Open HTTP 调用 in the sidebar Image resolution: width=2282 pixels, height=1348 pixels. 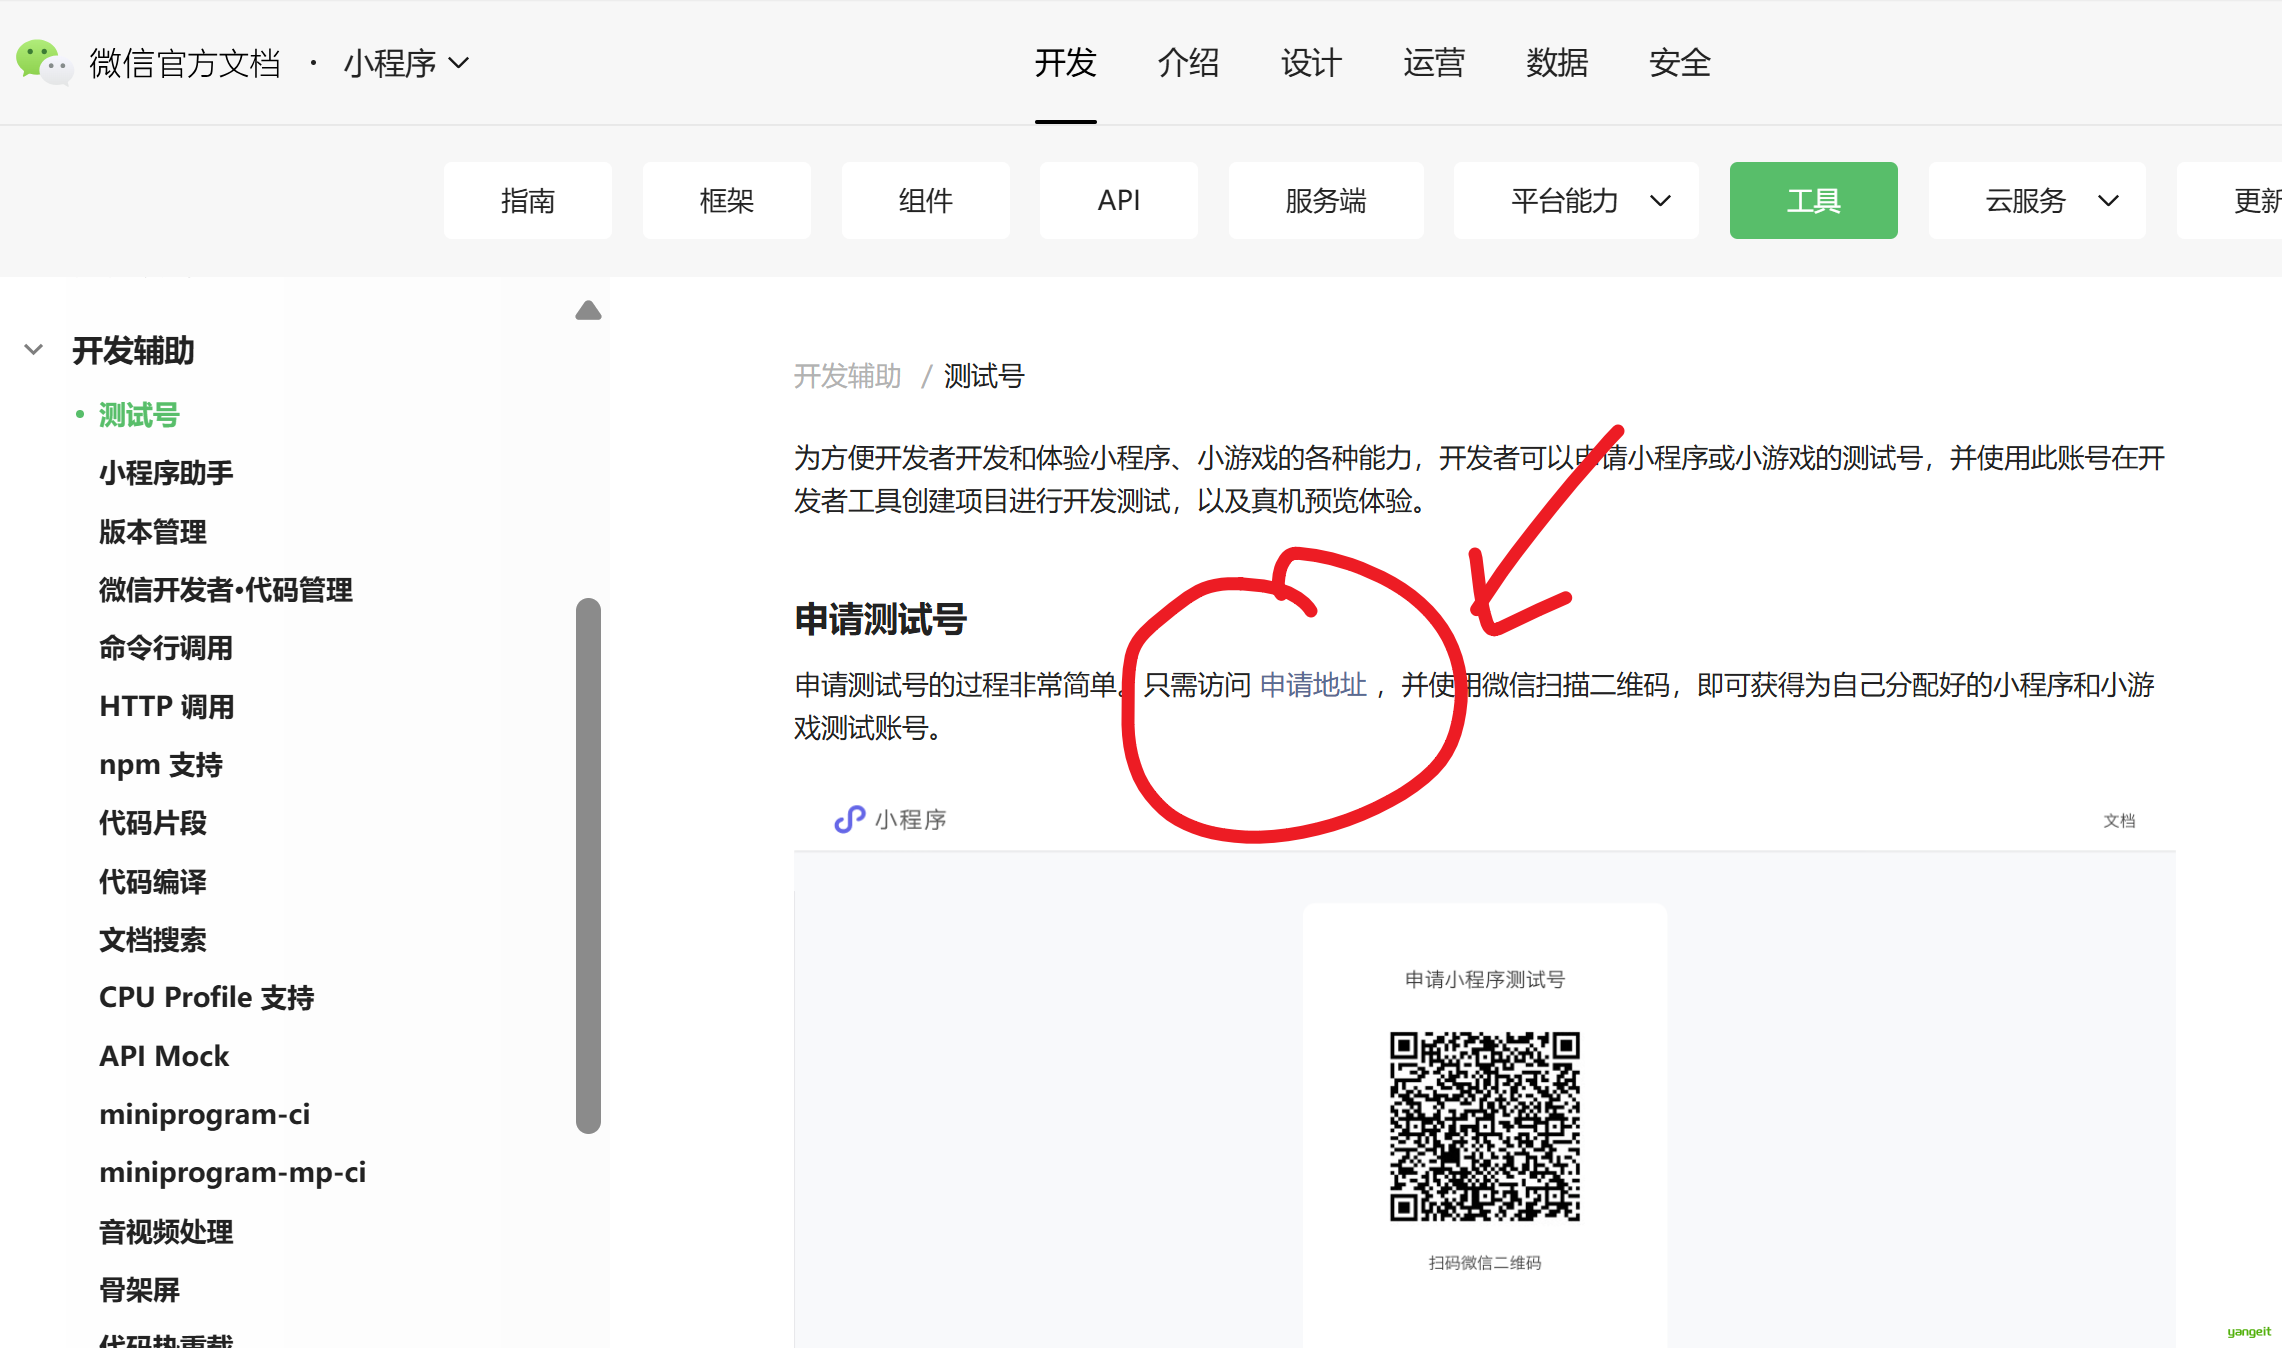[167, 707]
